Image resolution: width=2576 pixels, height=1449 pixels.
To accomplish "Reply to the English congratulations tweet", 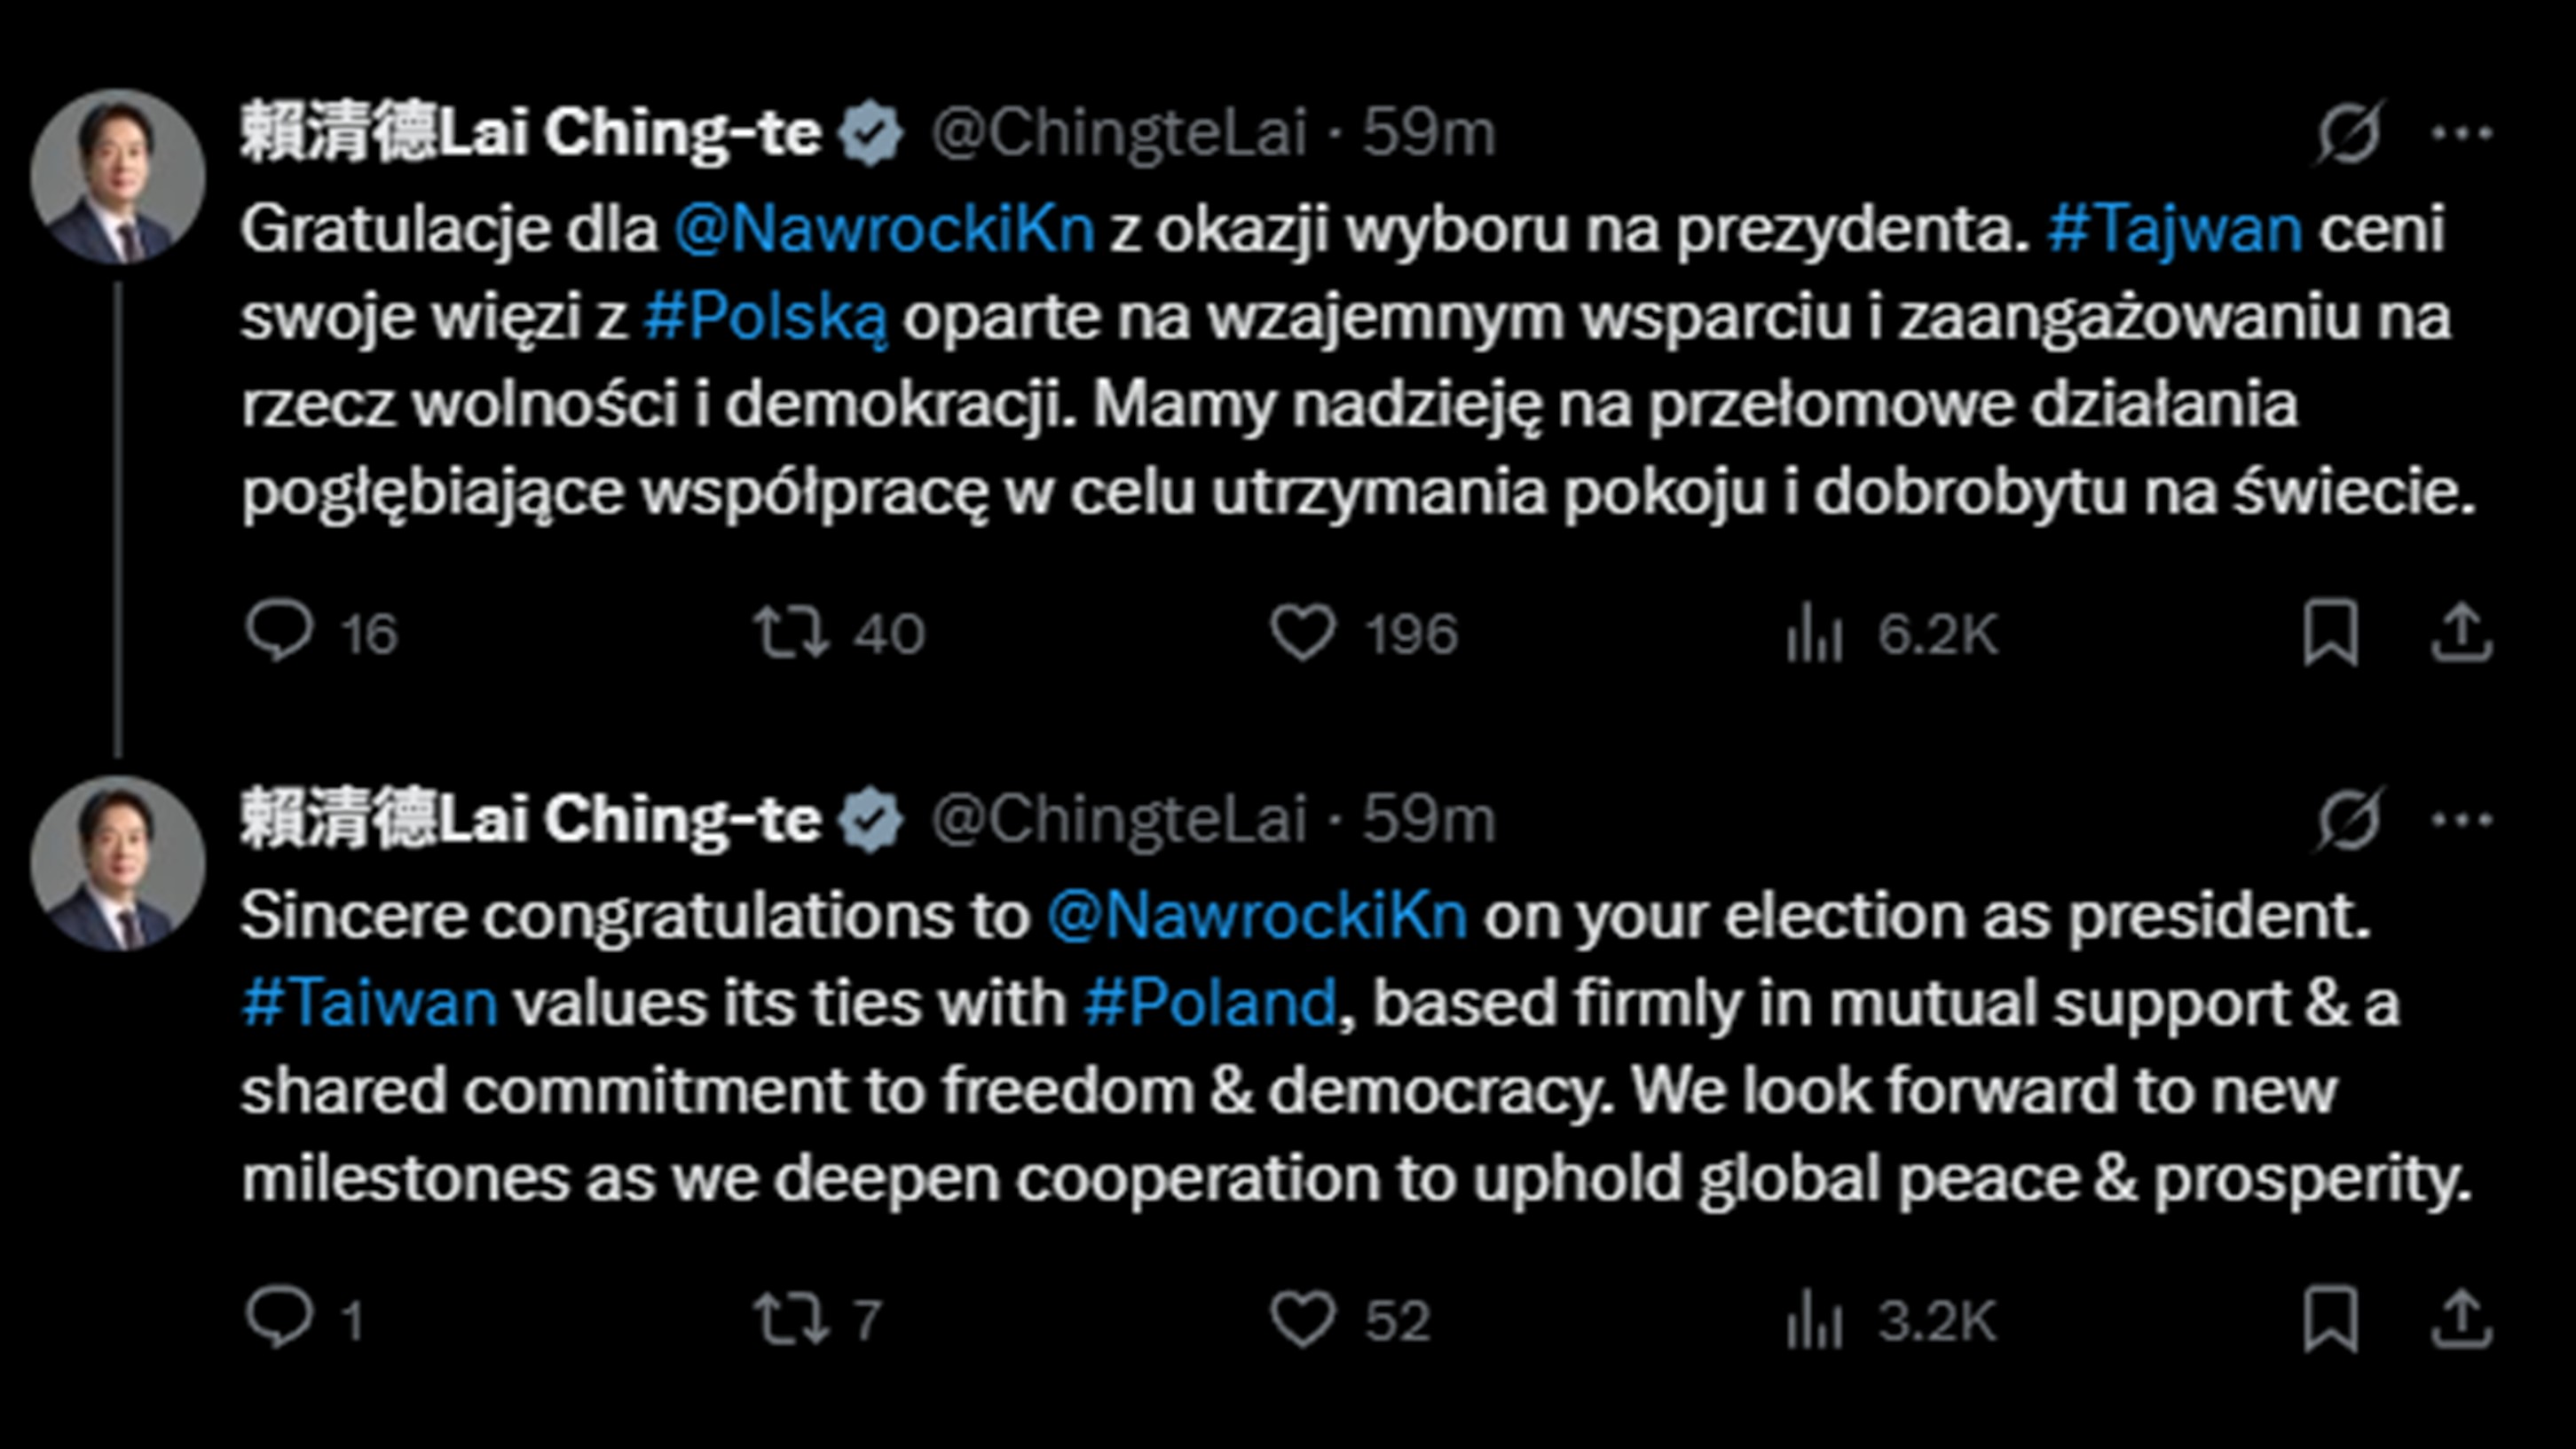I will point(280,1319).
